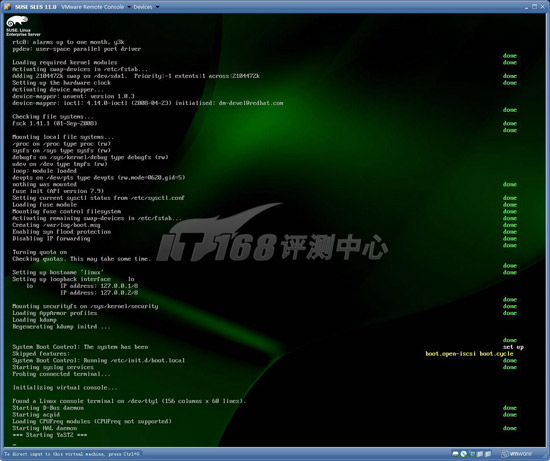
Task: Click the SUSE chameleon logo
Action: 17,22
